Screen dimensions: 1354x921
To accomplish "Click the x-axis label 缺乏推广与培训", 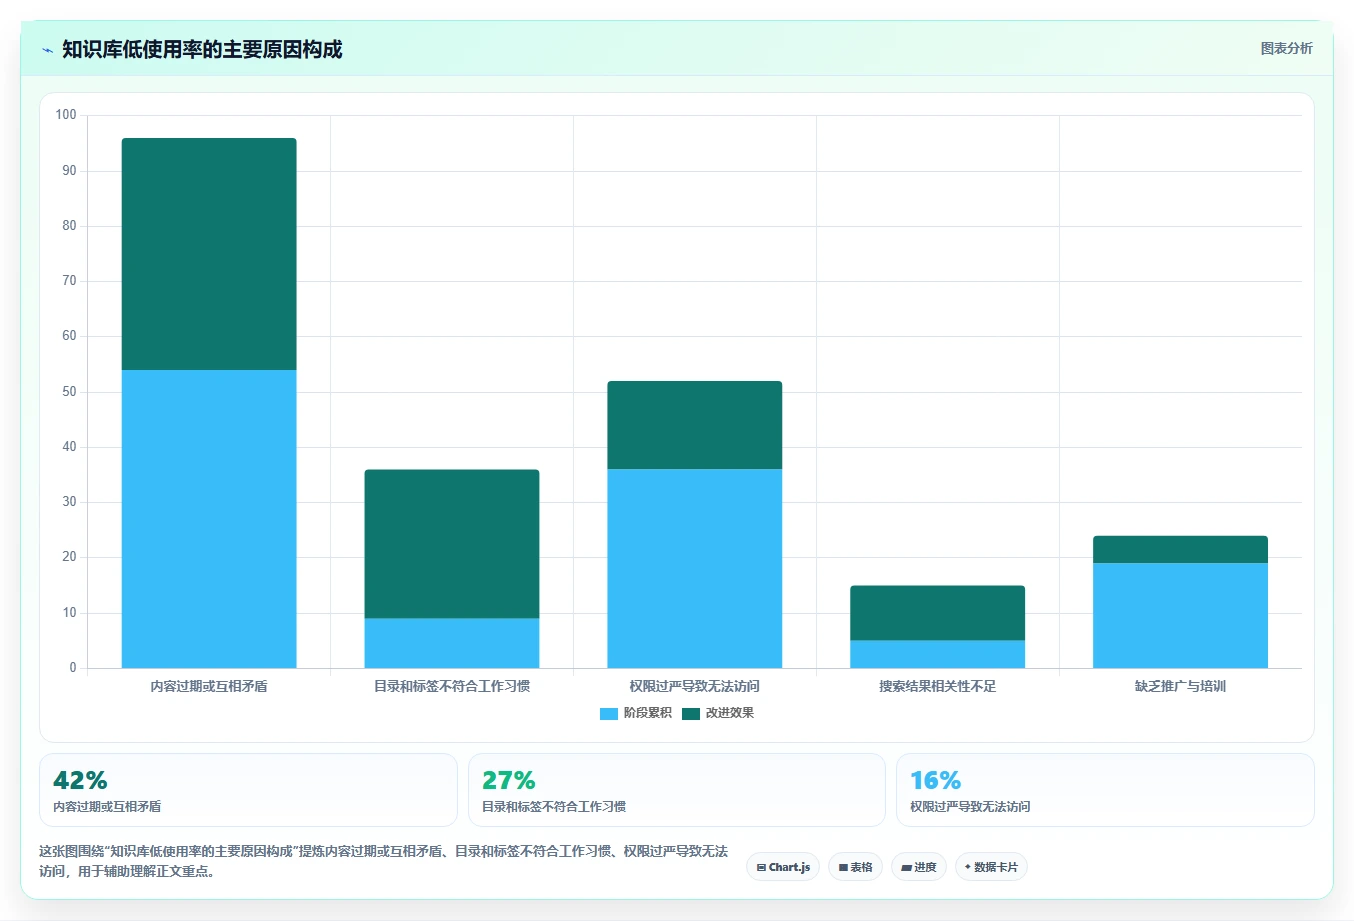I will pos(1180,686).
